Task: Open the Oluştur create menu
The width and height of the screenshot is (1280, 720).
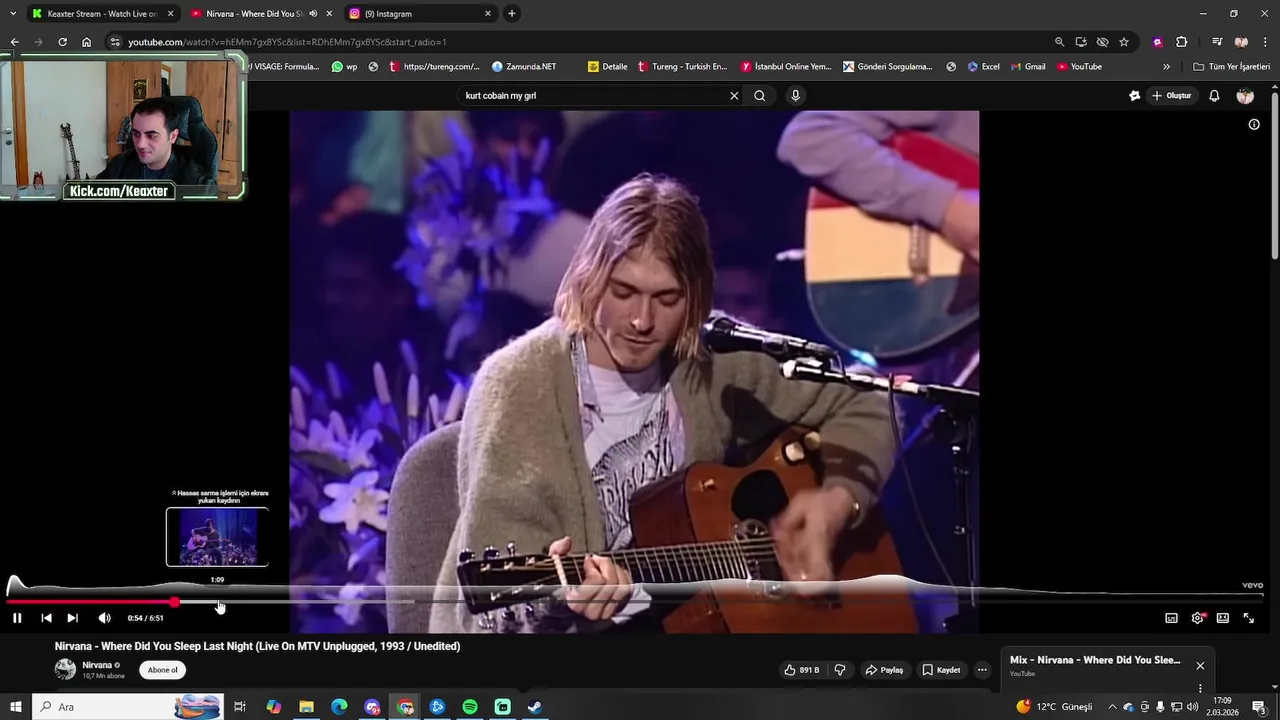Action: pos(1171,96)
